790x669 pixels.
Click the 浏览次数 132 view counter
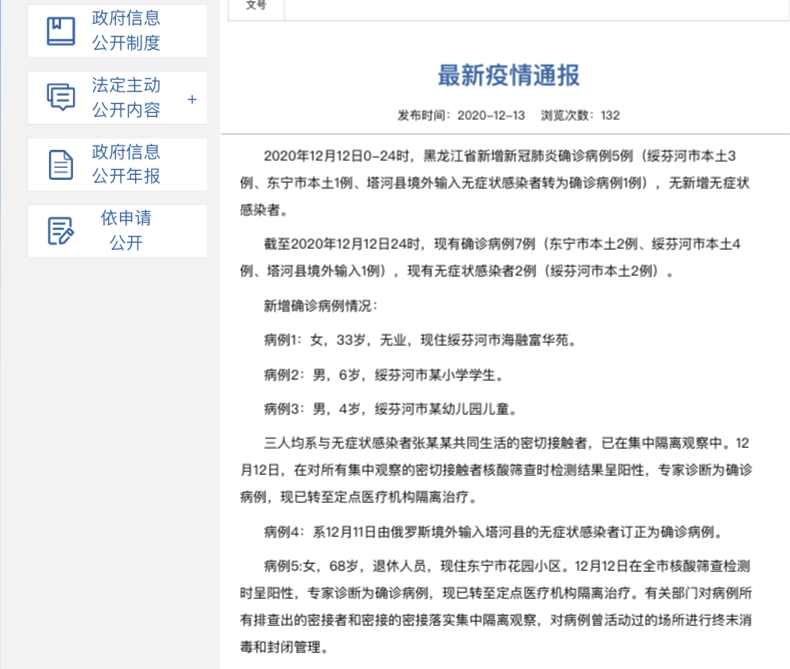pyautogui.click(x=580, y=115)
